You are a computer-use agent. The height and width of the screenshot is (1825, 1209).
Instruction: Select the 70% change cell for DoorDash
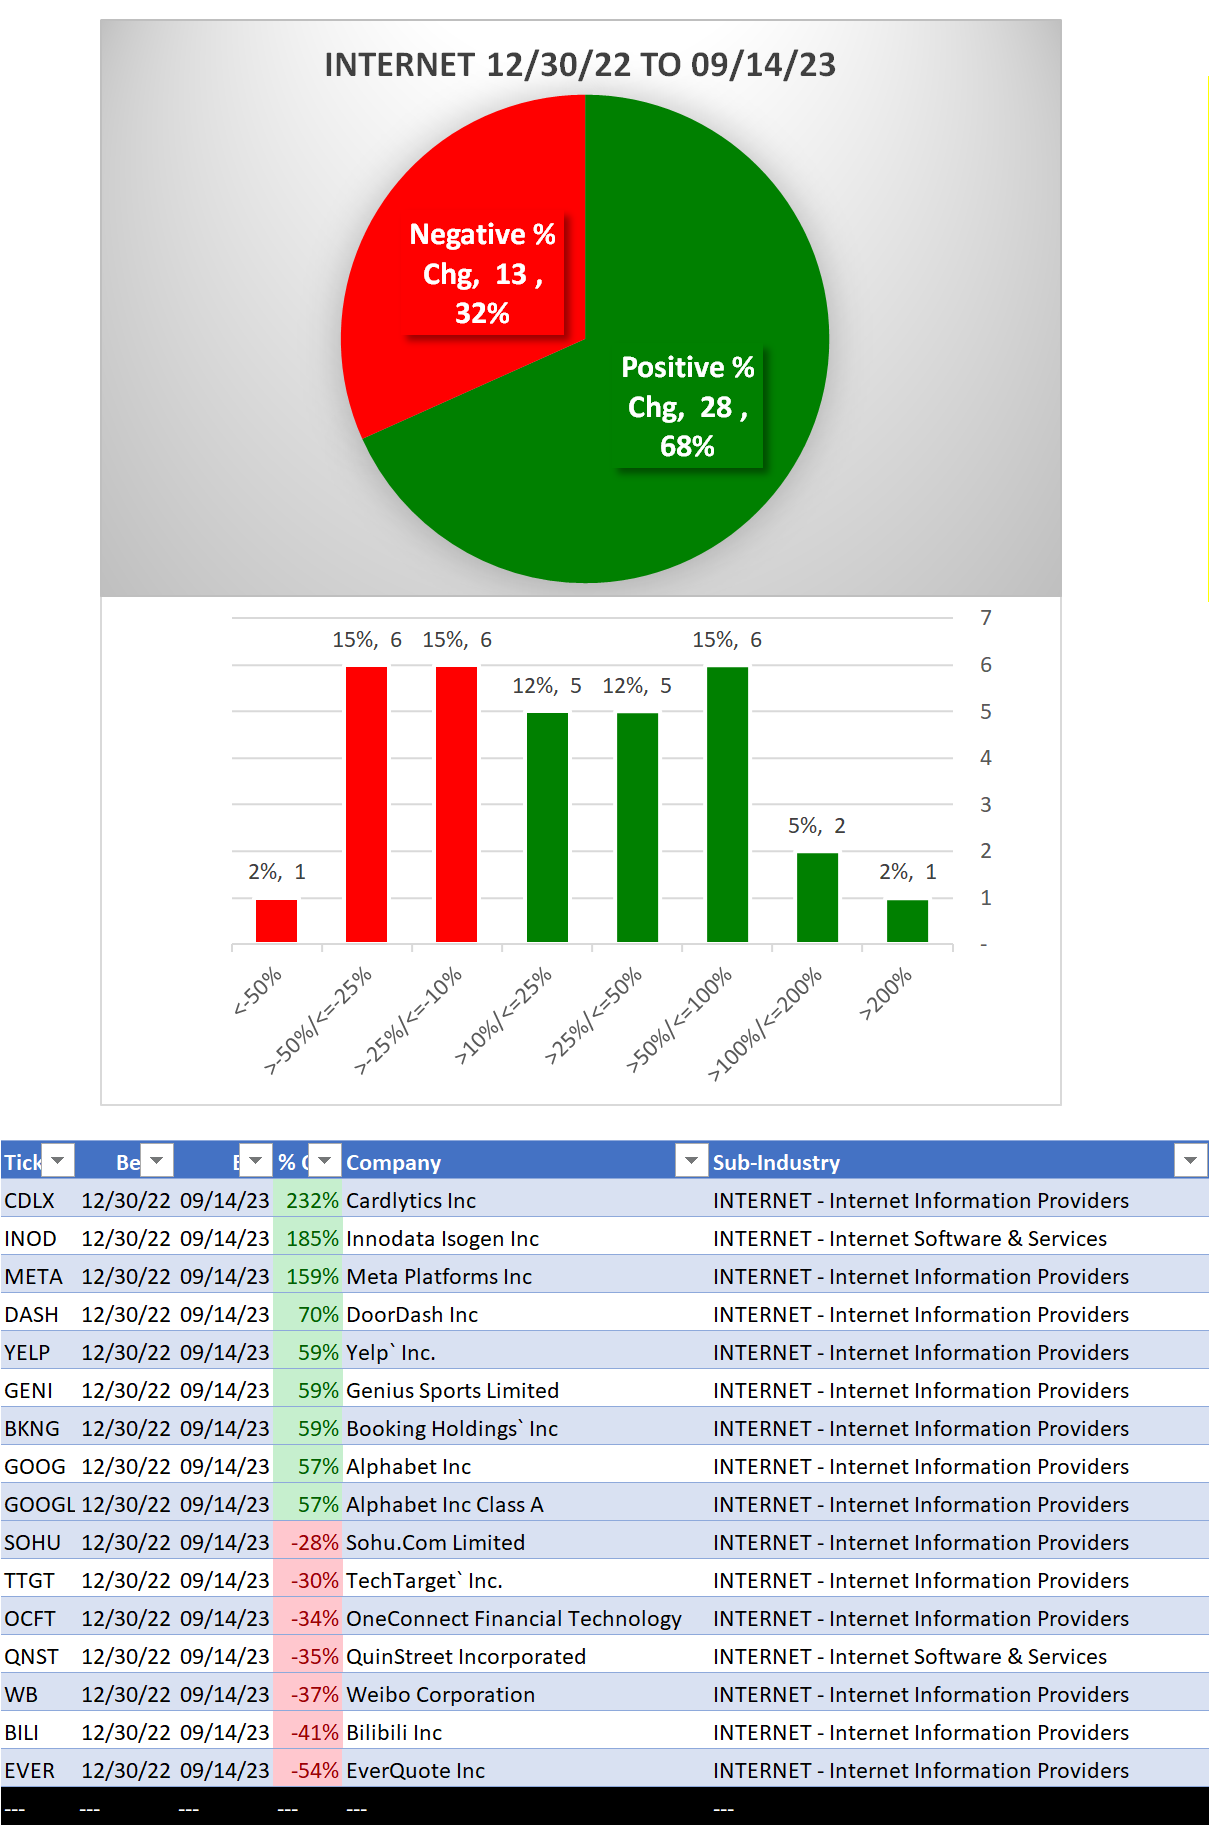(x=308, y=1314)
